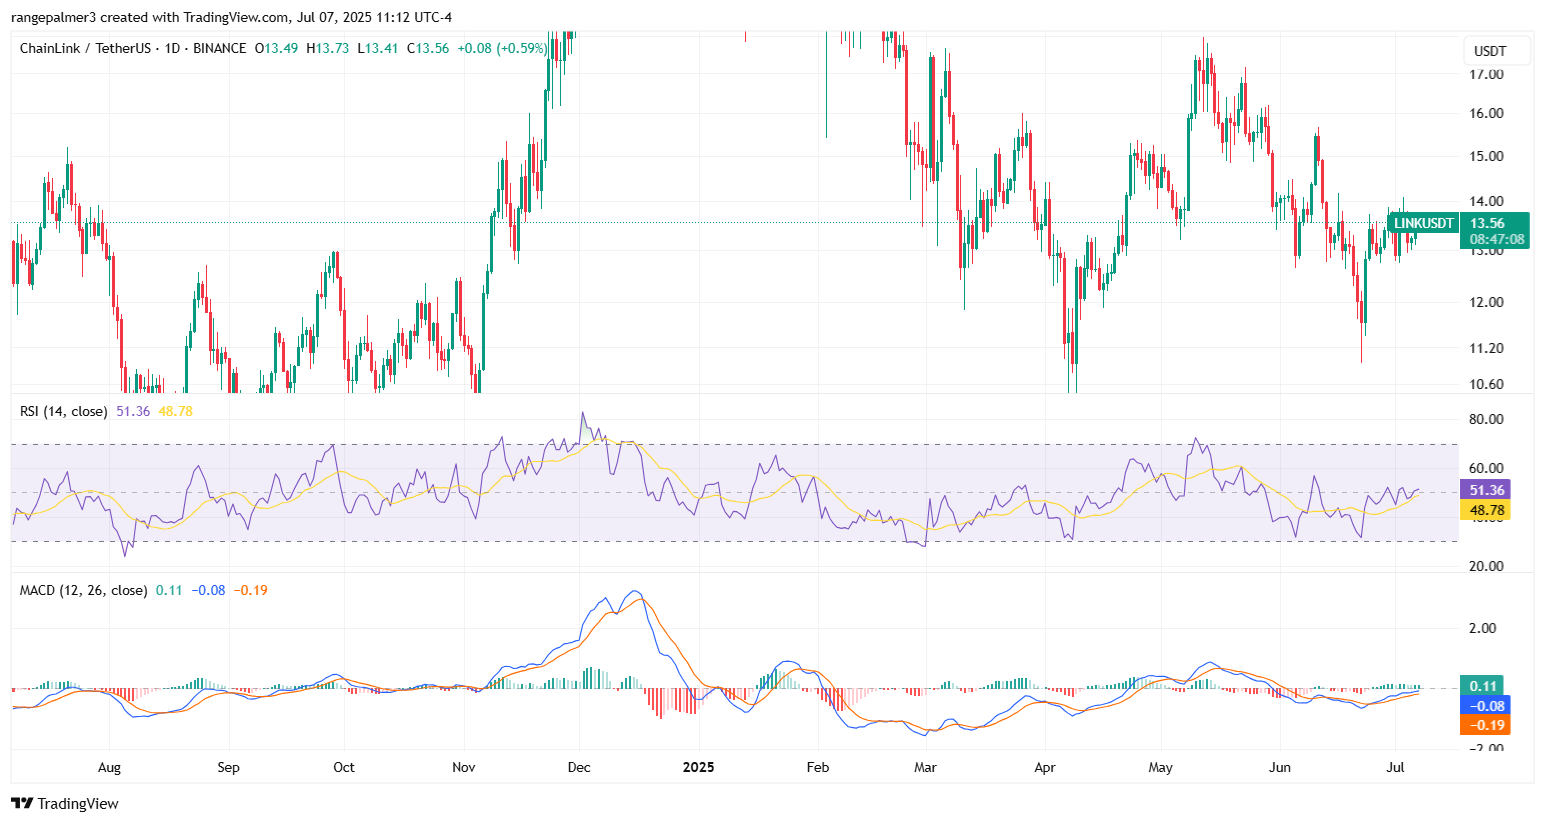Click the 2025 year label on time axis
The width and height of the screenshot is (1545, 823).
click(x=698, y=767)
